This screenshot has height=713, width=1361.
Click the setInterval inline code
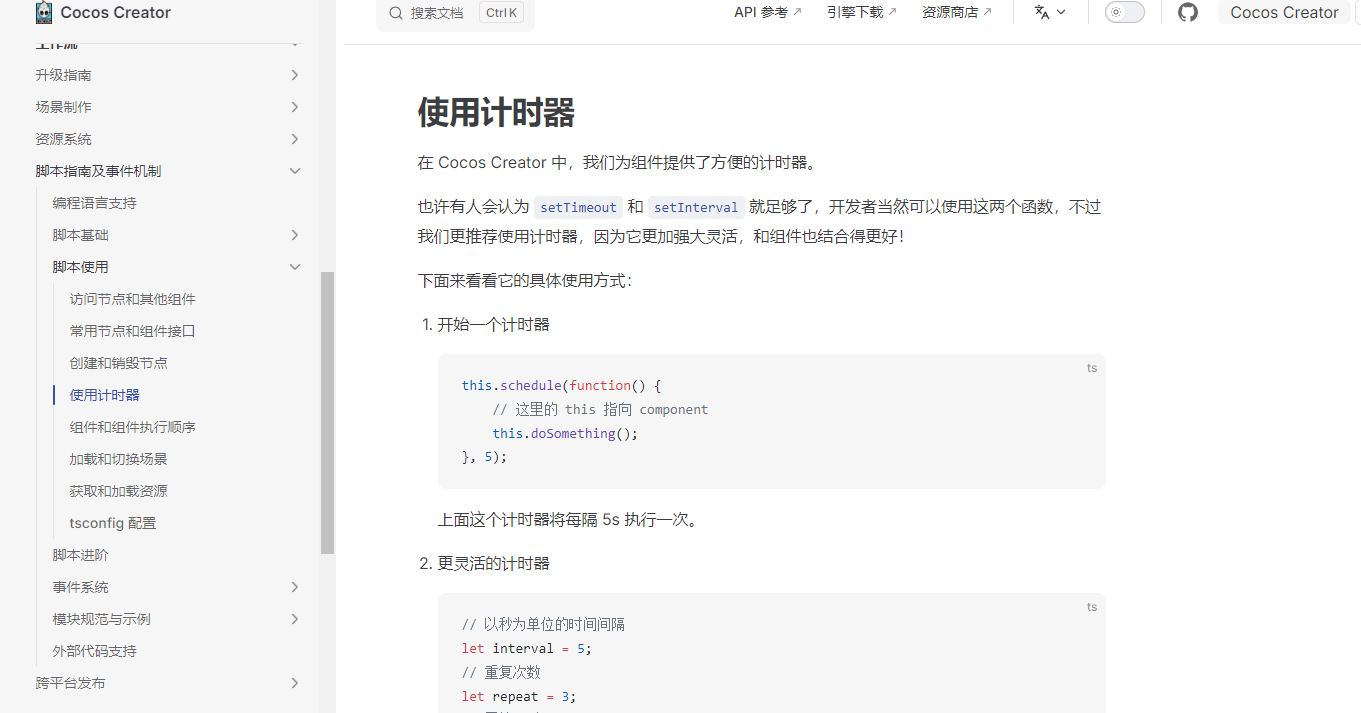(696, 207)
